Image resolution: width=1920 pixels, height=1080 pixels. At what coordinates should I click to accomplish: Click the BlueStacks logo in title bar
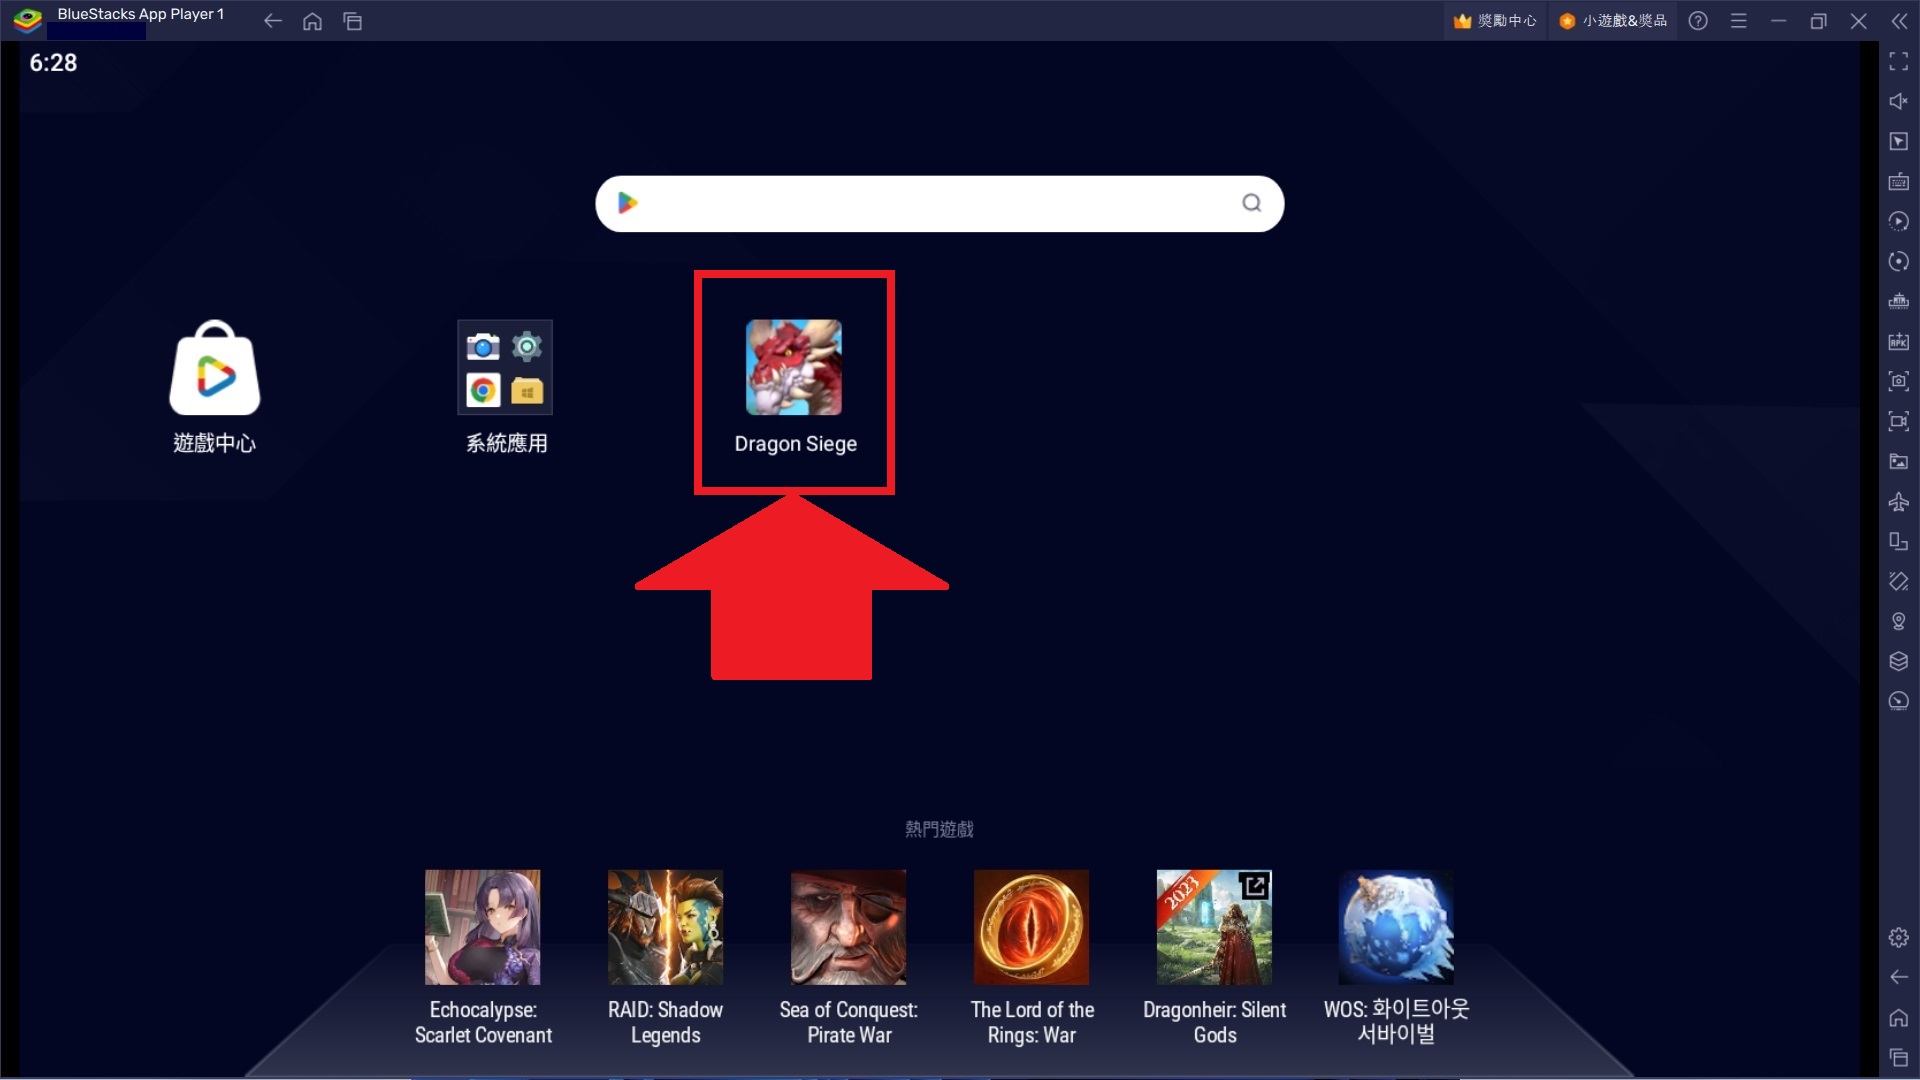click(27, 20)
